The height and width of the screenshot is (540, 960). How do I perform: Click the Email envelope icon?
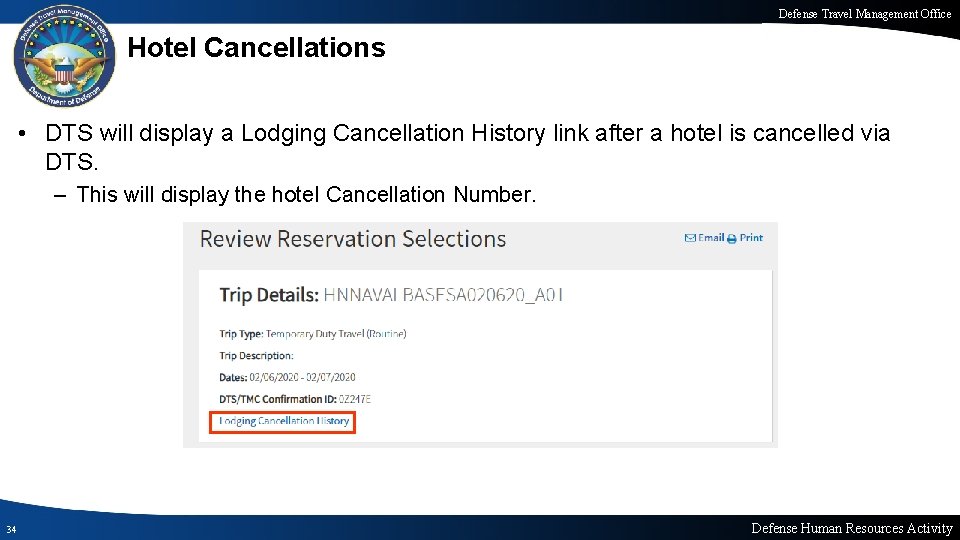(x=690, y=238)
